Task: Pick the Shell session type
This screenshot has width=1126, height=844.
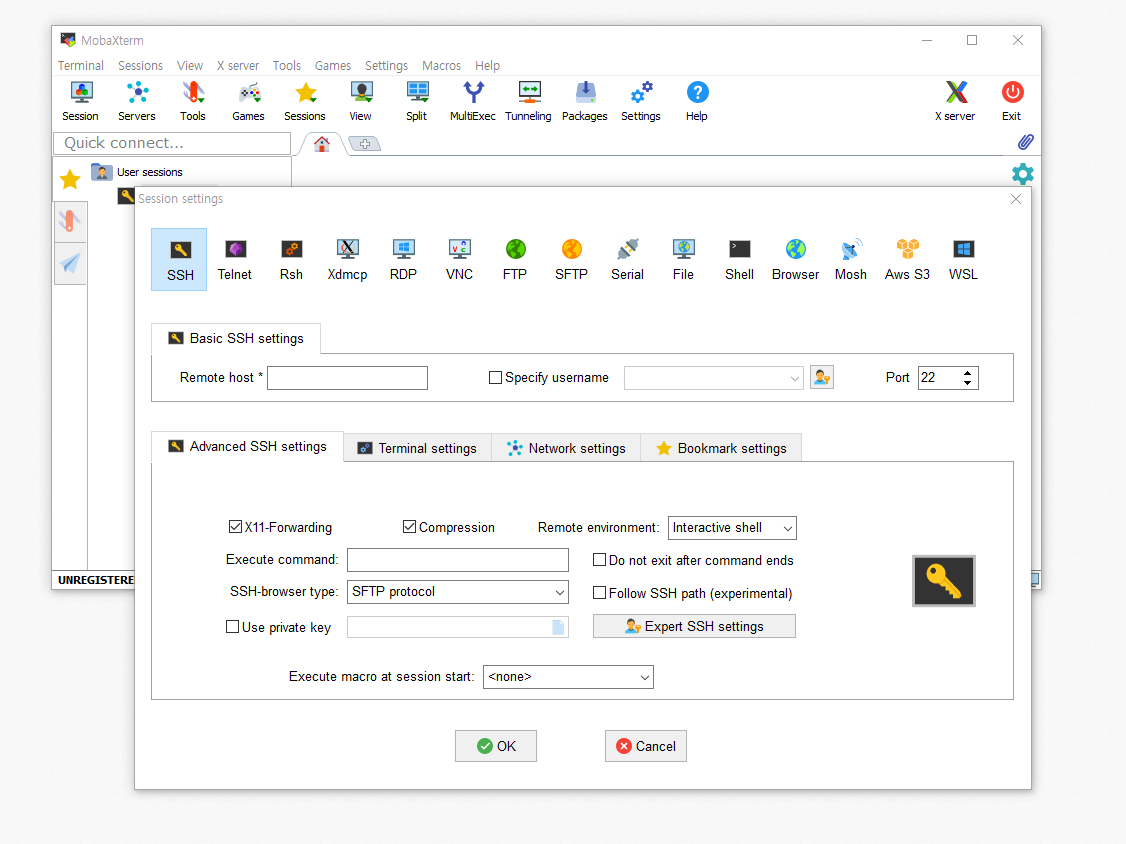Action: click(x=739, y=259)
